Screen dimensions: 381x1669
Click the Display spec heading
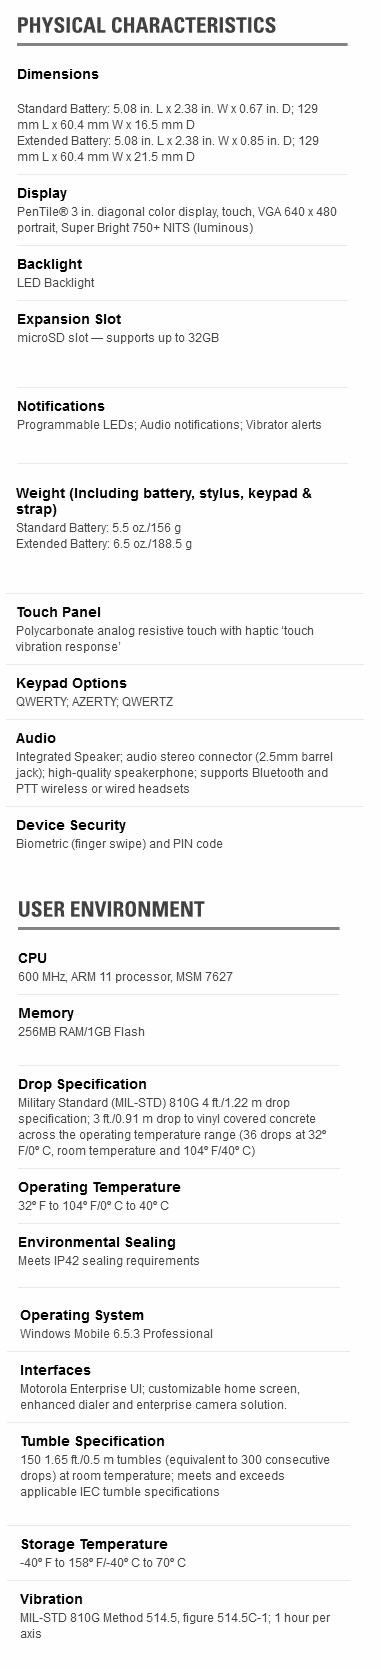coord(42,193)
